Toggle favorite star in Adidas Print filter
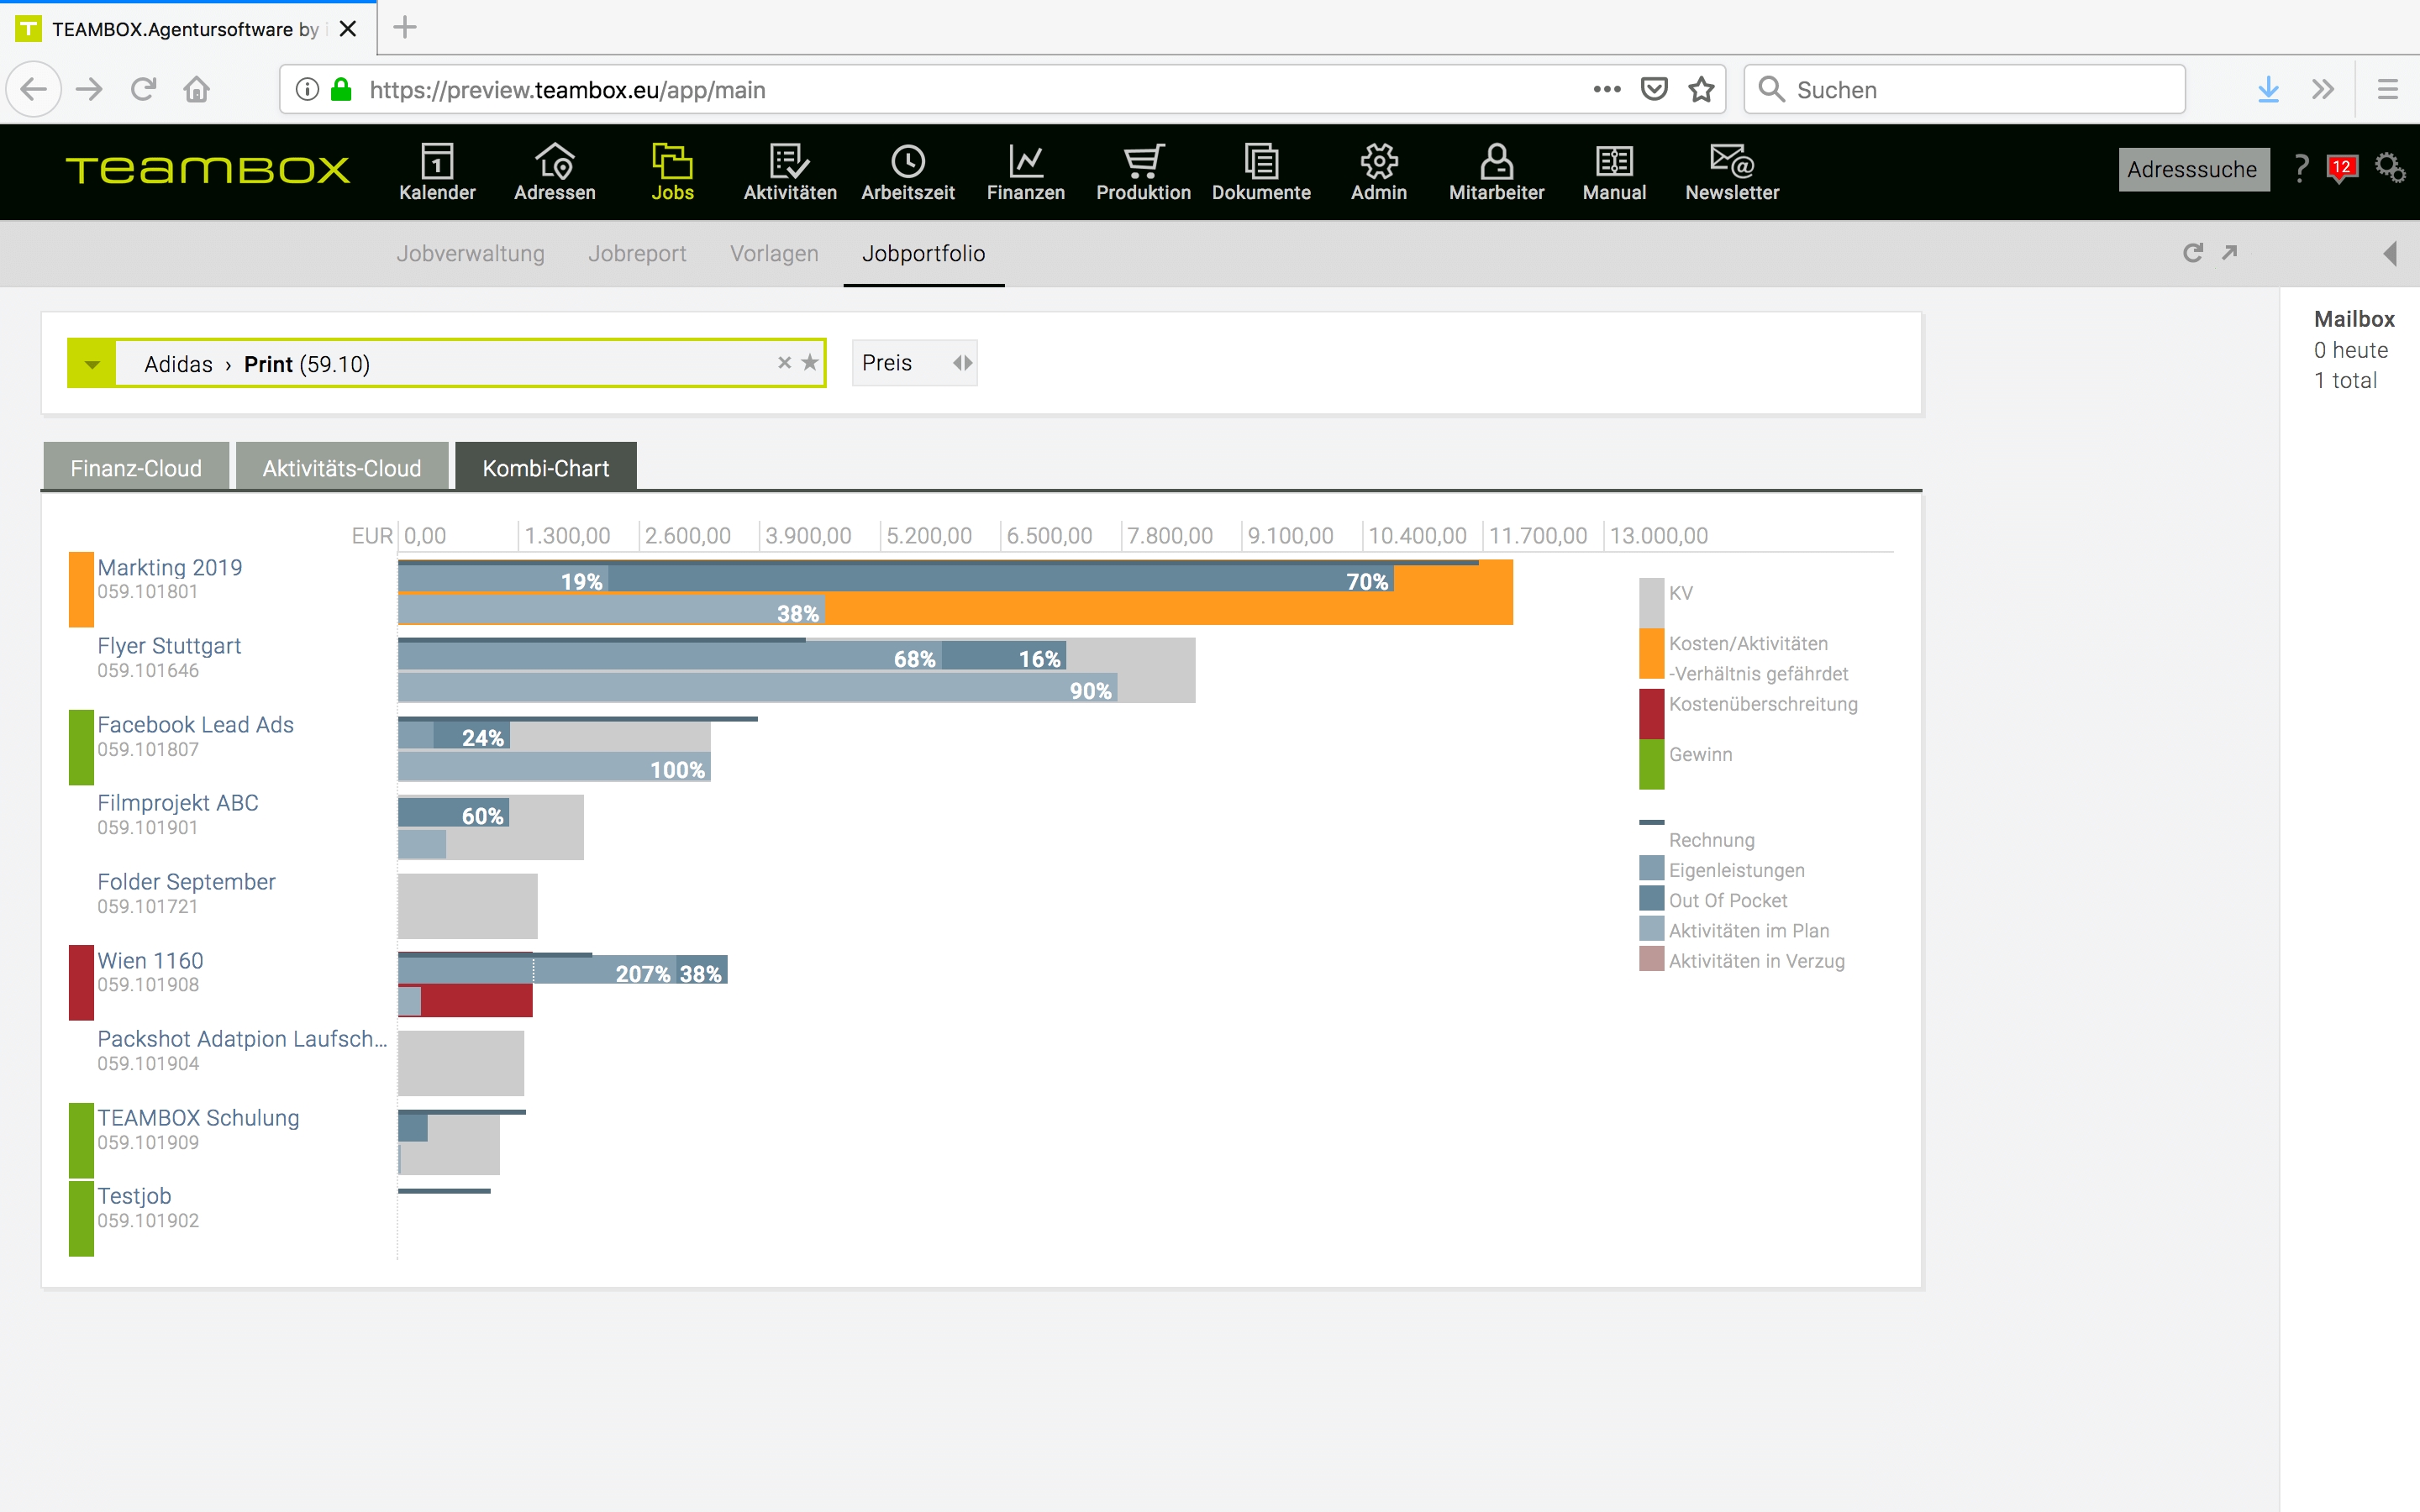The image size is (2420, 1512). (x=810, y=363)
